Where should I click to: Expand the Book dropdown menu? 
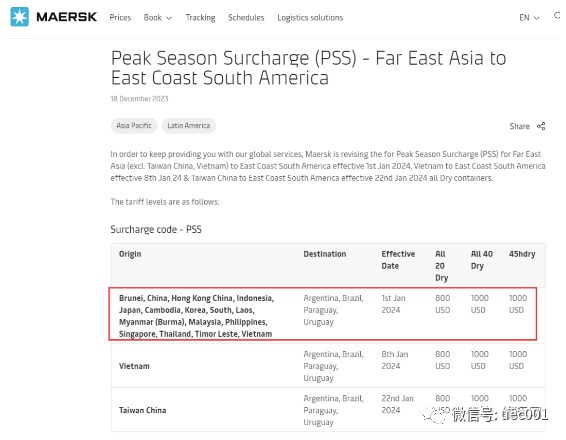[158, 18]
